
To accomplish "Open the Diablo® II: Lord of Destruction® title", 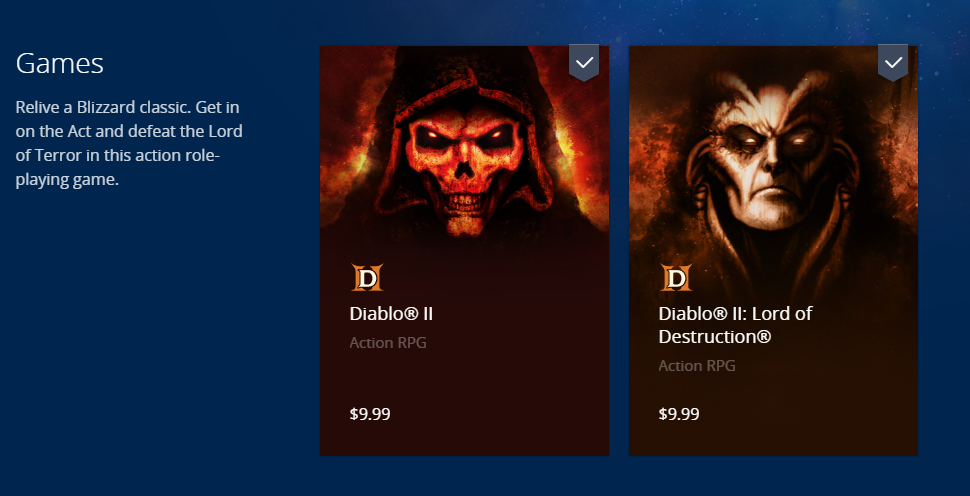I will 735,325.
